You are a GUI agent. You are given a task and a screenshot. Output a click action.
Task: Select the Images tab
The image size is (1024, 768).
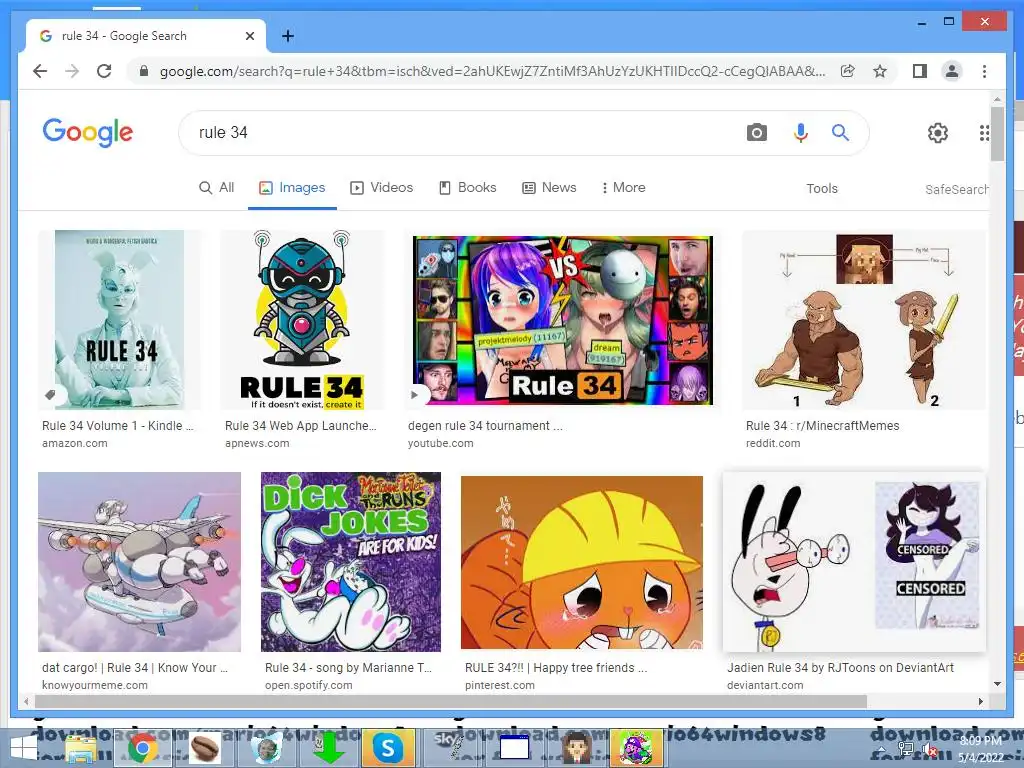292,187
